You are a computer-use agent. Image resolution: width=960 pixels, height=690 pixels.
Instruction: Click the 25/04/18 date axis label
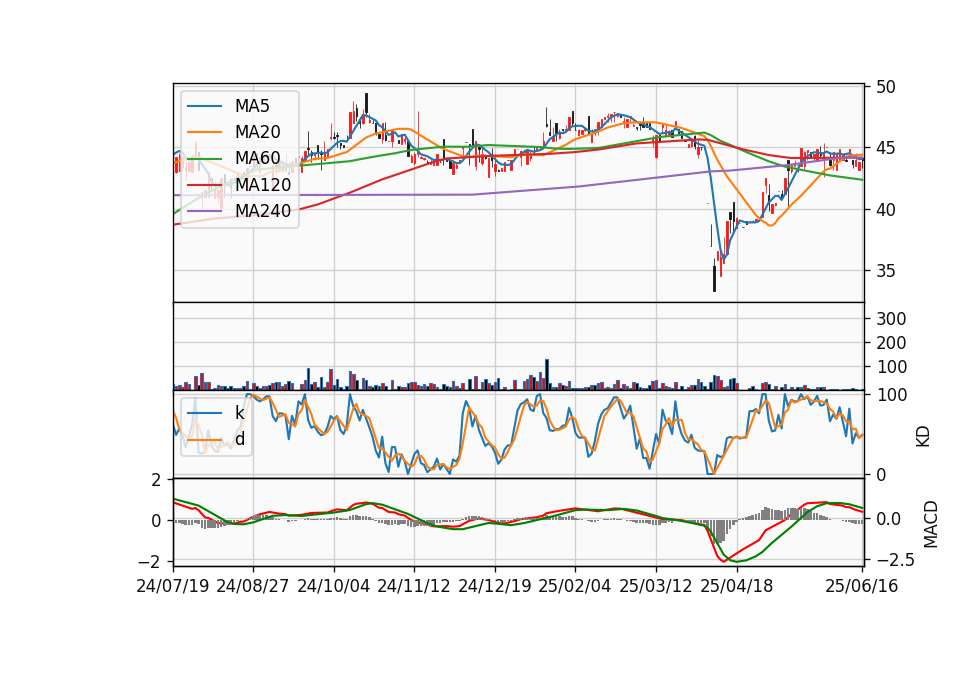tap(737, 586)
